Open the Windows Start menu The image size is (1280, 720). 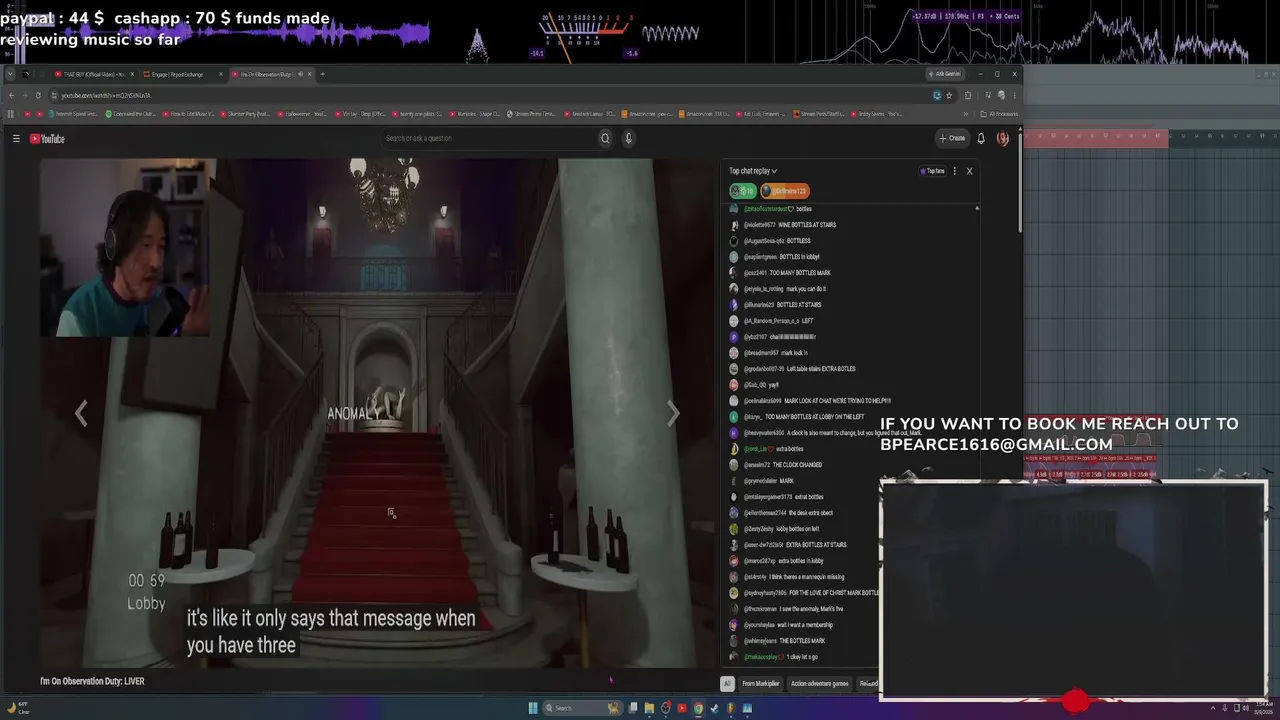coord(533,708)
